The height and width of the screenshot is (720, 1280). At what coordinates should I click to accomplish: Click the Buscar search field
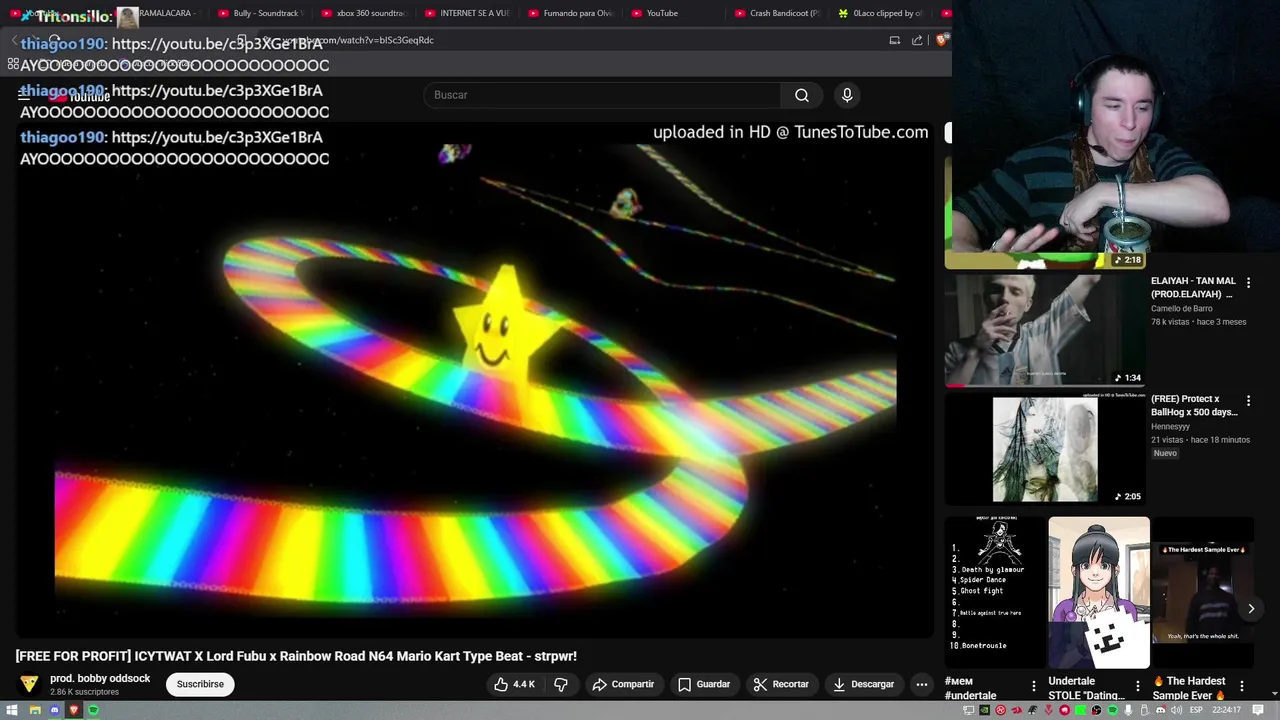(x=603, y=95)
